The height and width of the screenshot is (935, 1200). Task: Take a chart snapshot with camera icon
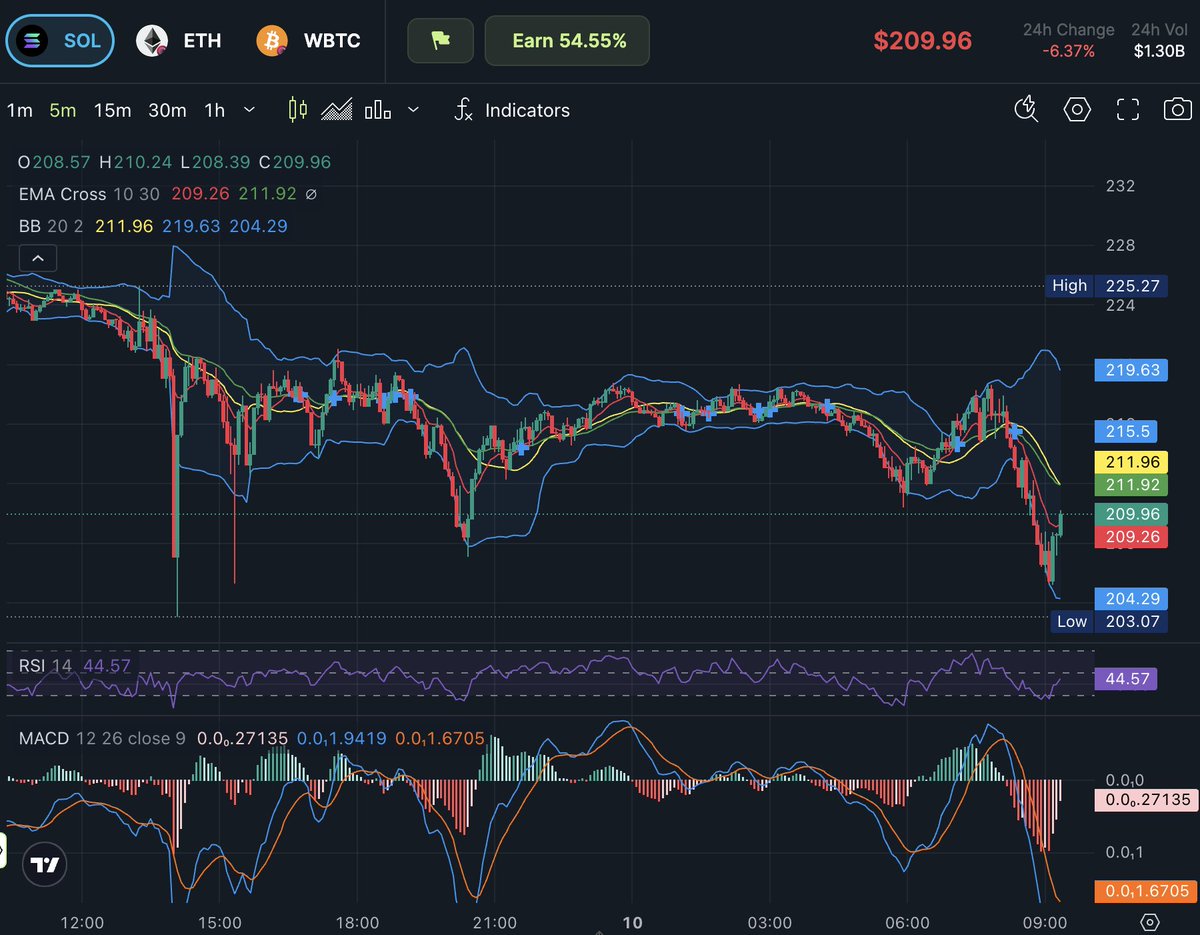(1177, 110)
